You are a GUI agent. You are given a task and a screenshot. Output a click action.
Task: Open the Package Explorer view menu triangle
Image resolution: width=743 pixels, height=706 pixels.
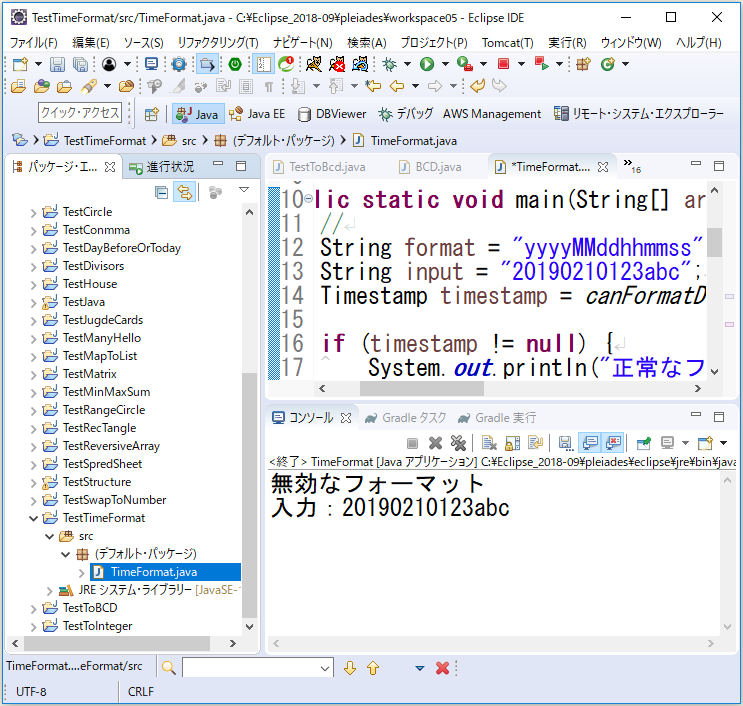(x=244, y=190)
